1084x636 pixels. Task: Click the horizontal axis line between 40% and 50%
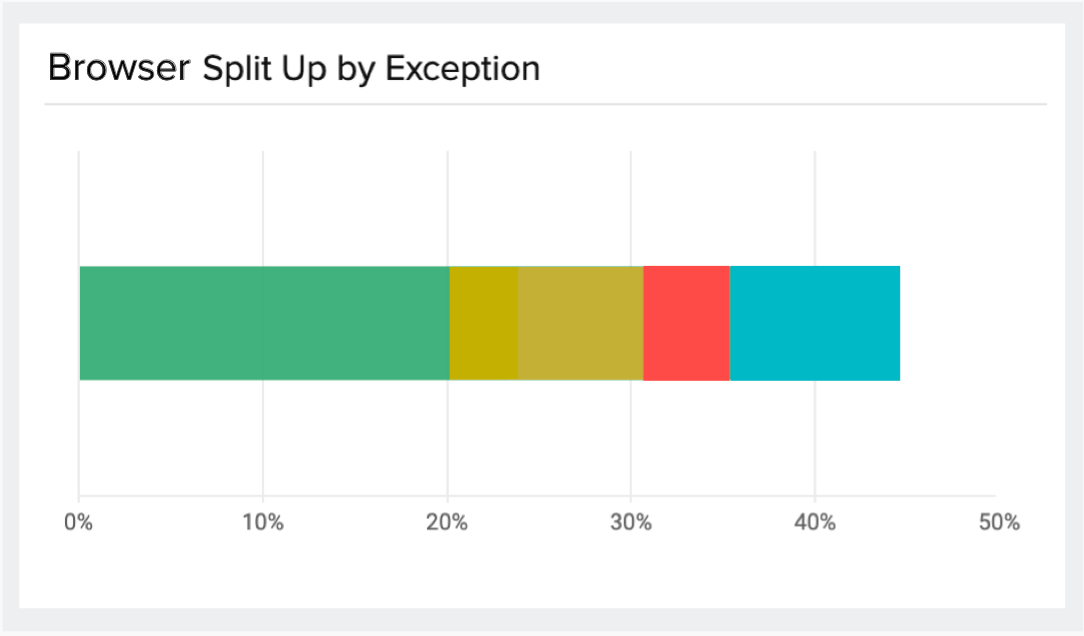point(905,496)
